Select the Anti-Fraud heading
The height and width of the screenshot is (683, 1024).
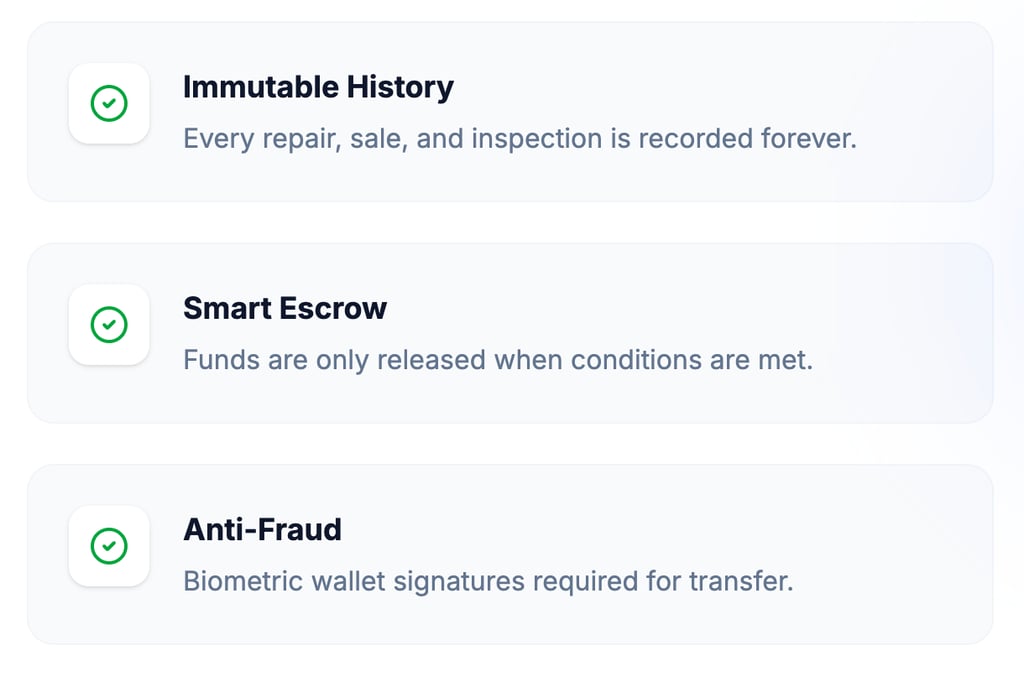262,529
